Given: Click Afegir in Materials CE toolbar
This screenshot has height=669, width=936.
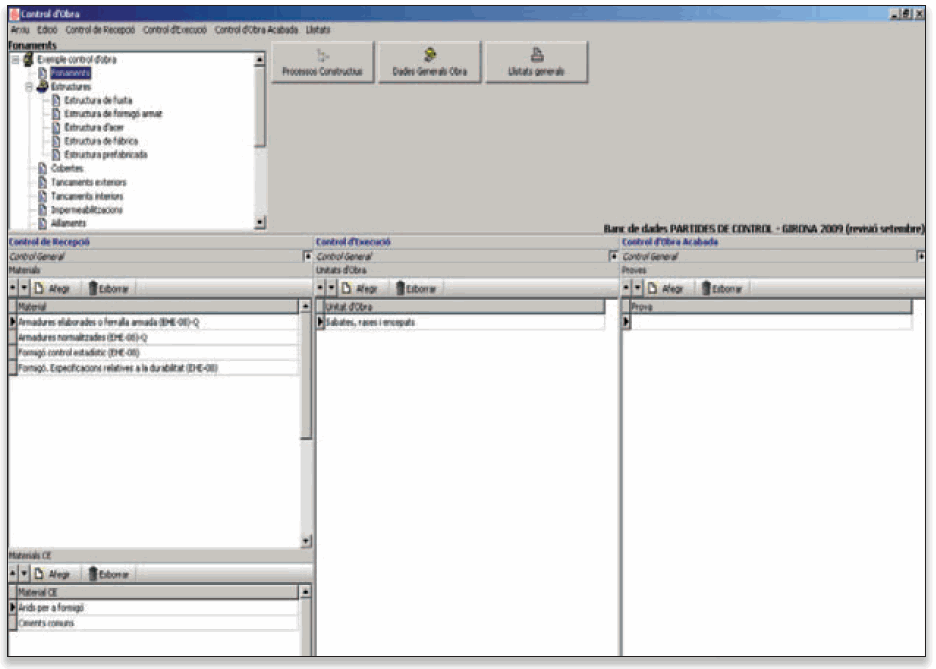Looking at the screenshot, I should (54, 574).
